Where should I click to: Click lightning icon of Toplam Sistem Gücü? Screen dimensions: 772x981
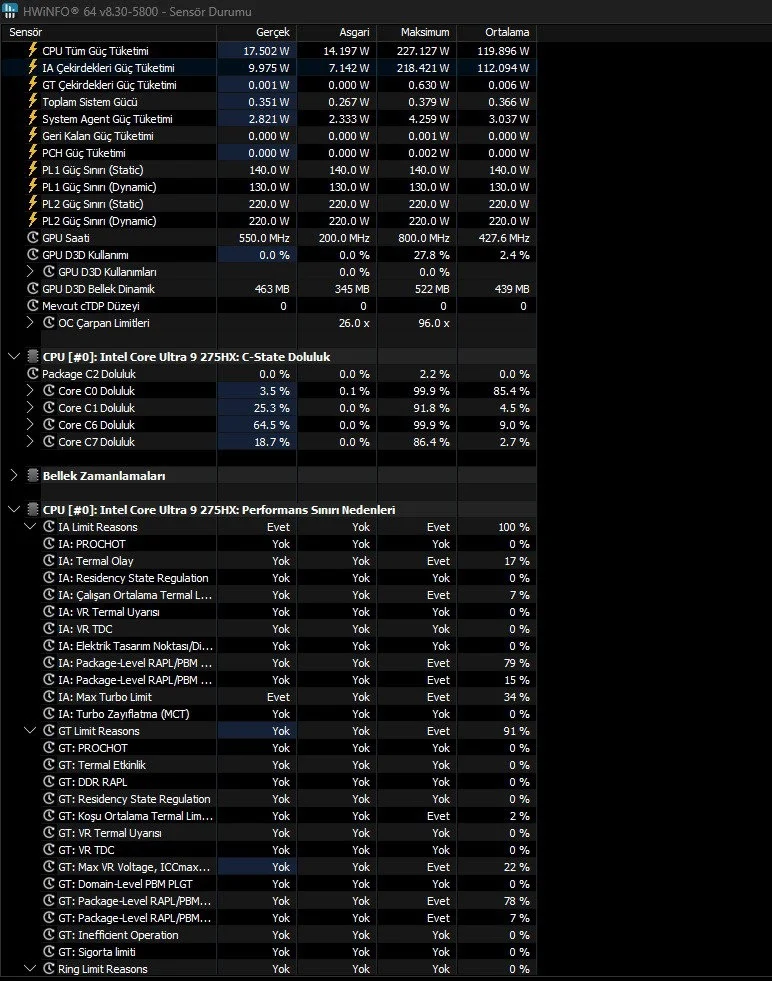tap(33, 101)
